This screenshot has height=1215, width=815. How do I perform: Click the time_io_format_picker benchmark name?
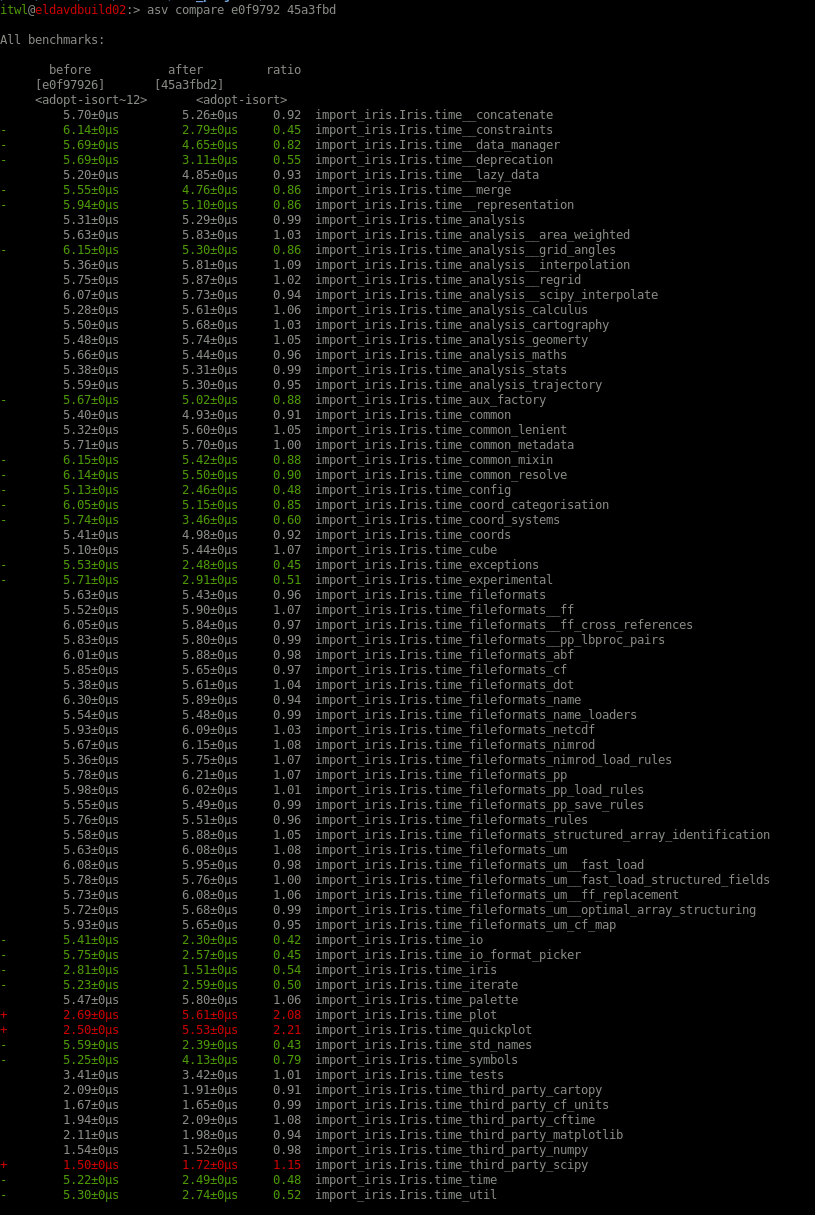(x=448, y=955)
